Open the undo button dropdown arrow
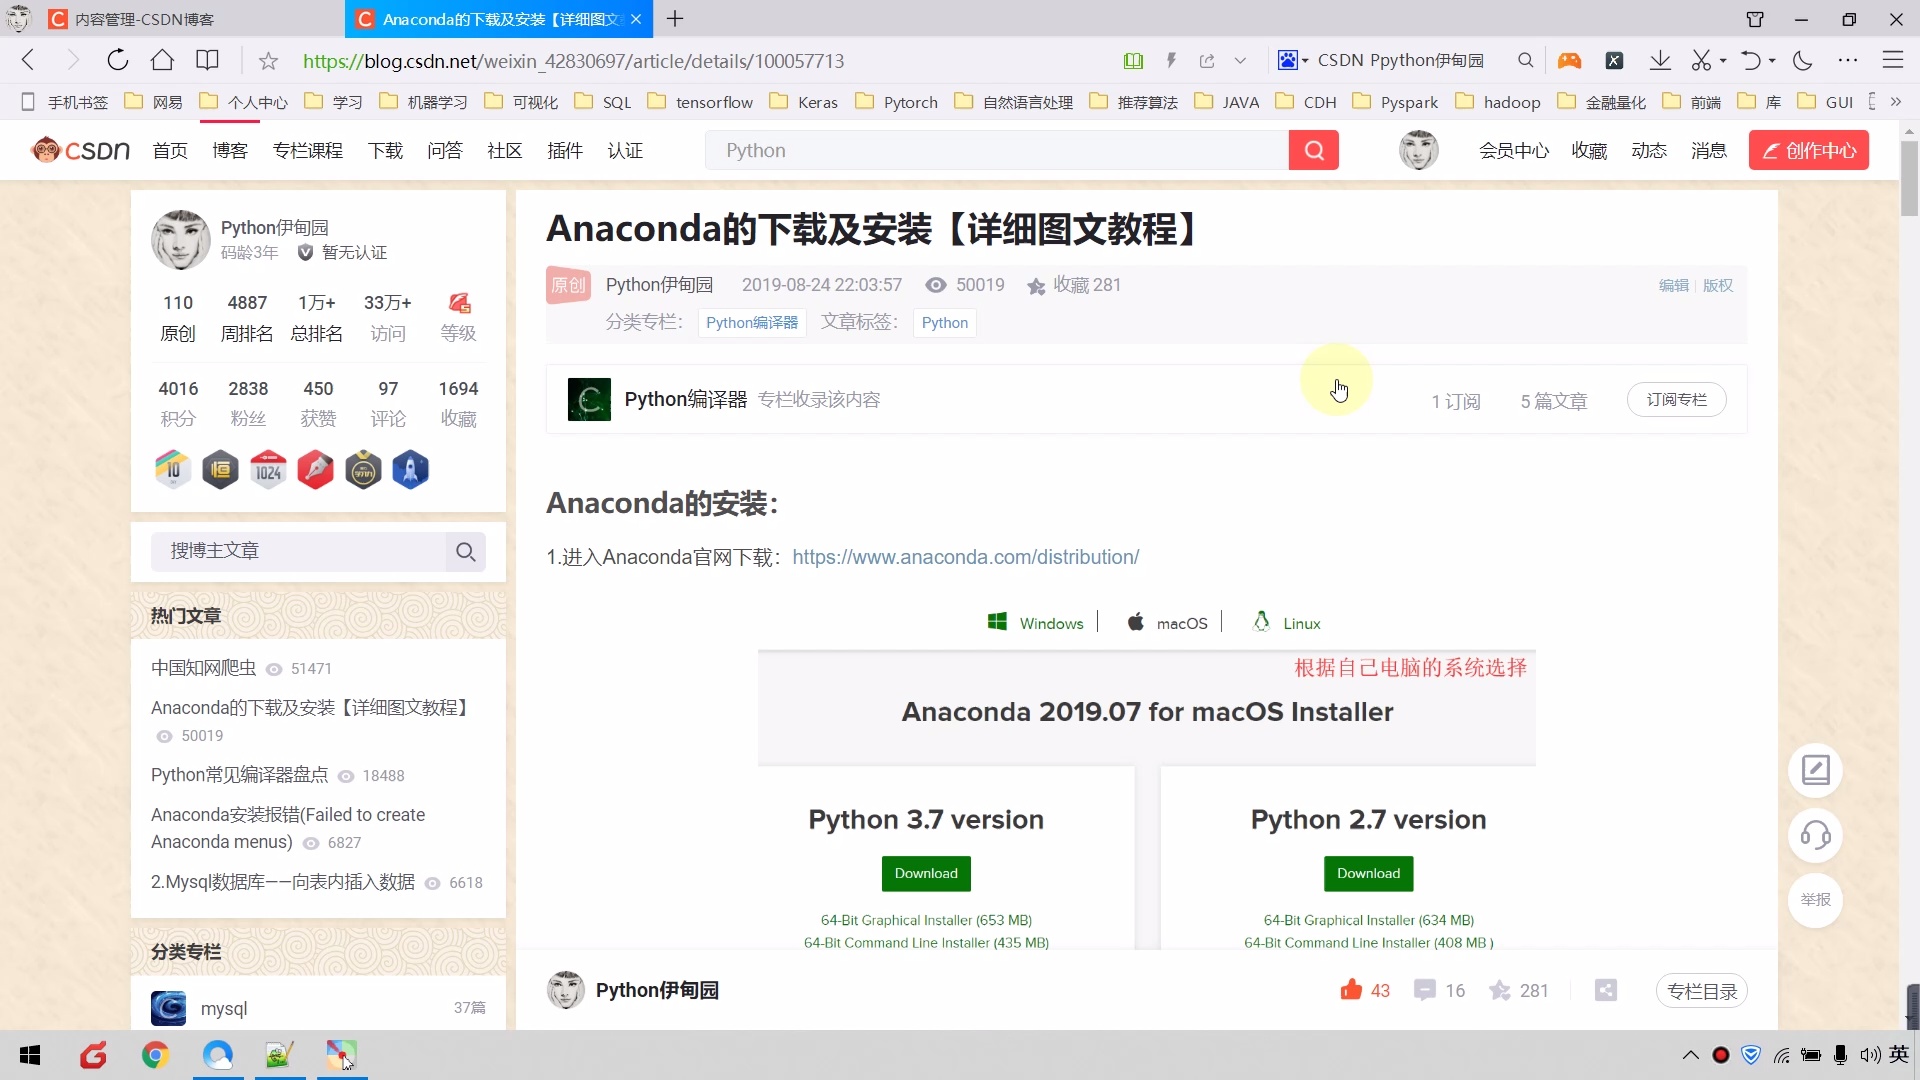Screen dimensions: 1920x1080 [x=1772, y=60]
